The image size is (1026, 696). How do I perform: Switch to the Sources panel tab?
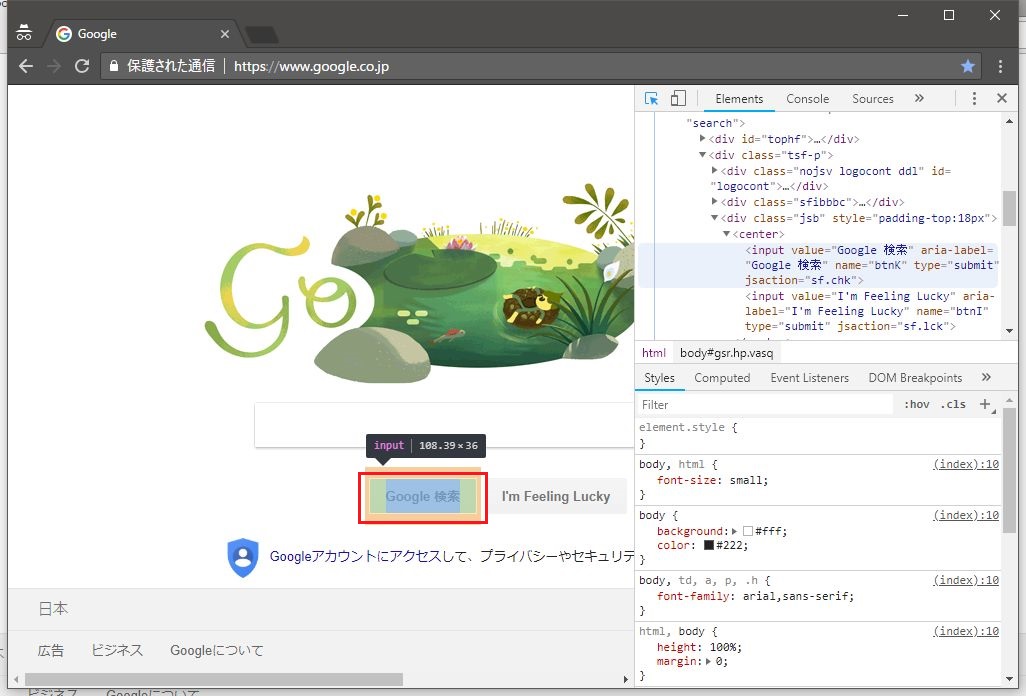[x=872, y=99]
